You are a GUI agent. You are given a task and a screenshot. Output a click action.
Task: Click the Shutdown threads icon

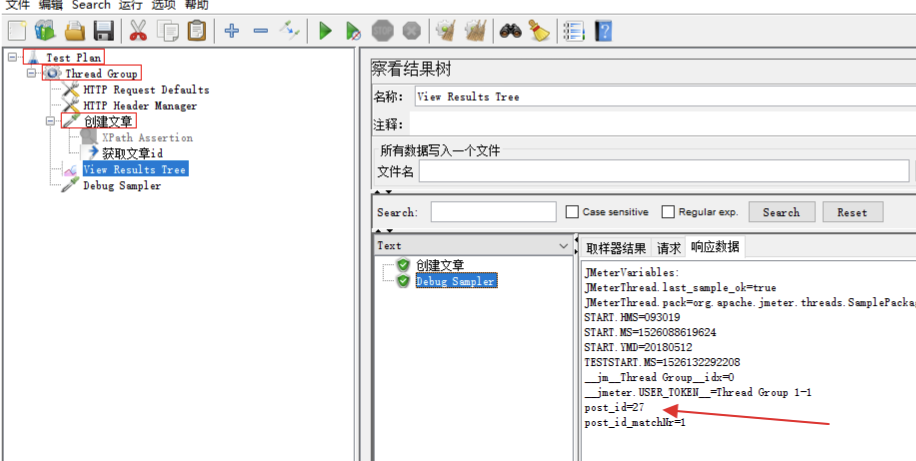[x=412, y=30]
